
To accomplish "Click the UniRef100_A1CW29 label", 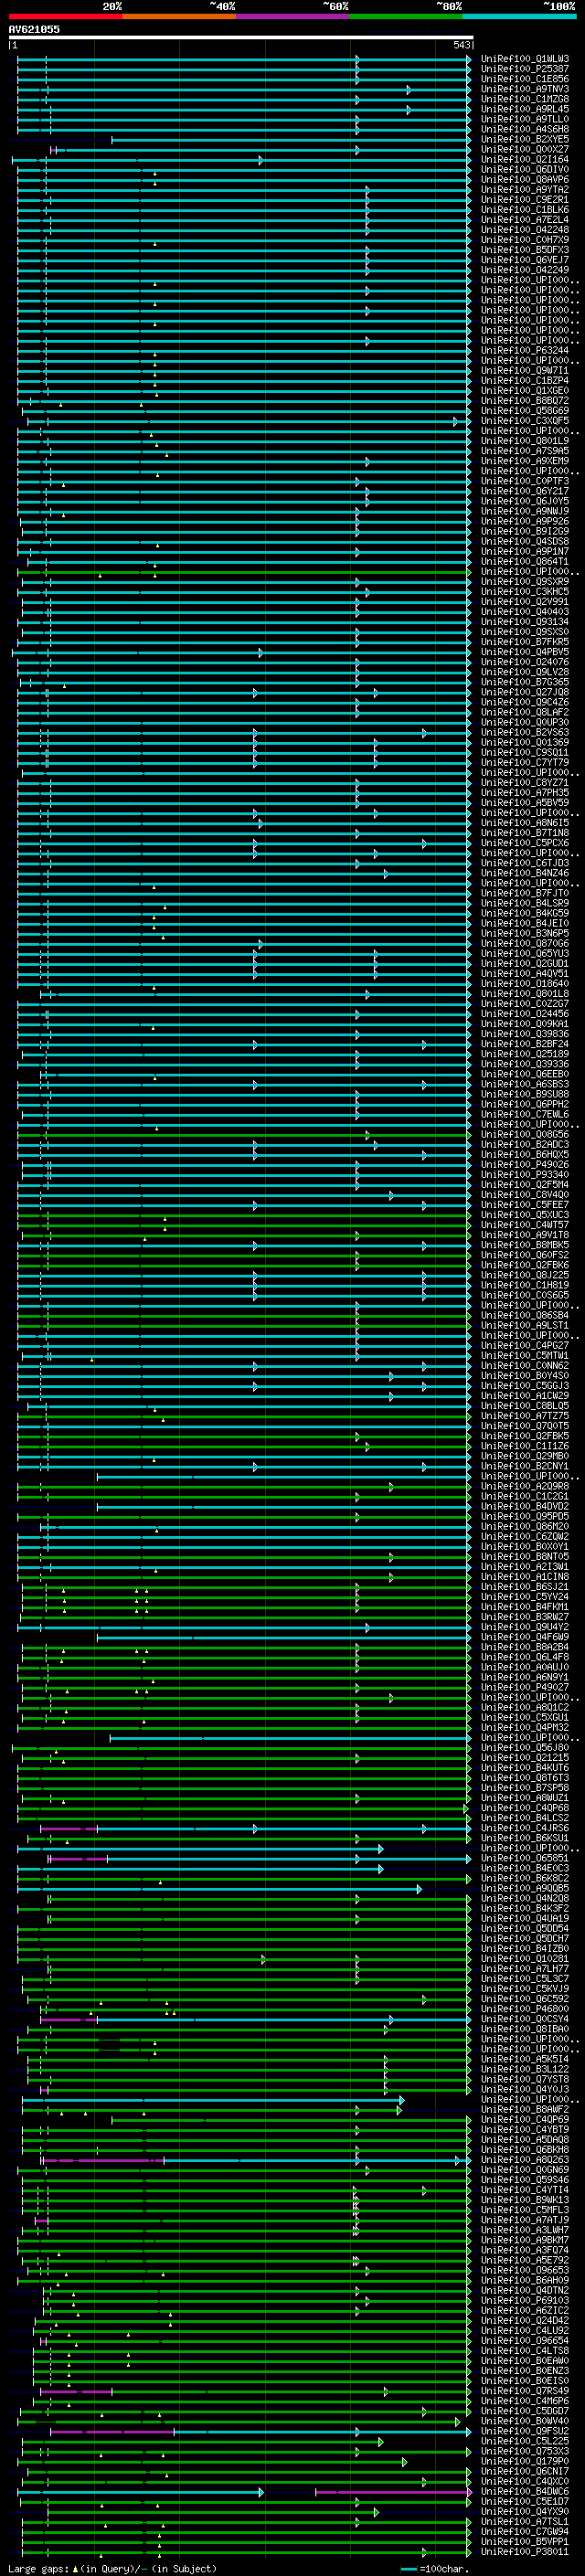I will coord(525,1396).
